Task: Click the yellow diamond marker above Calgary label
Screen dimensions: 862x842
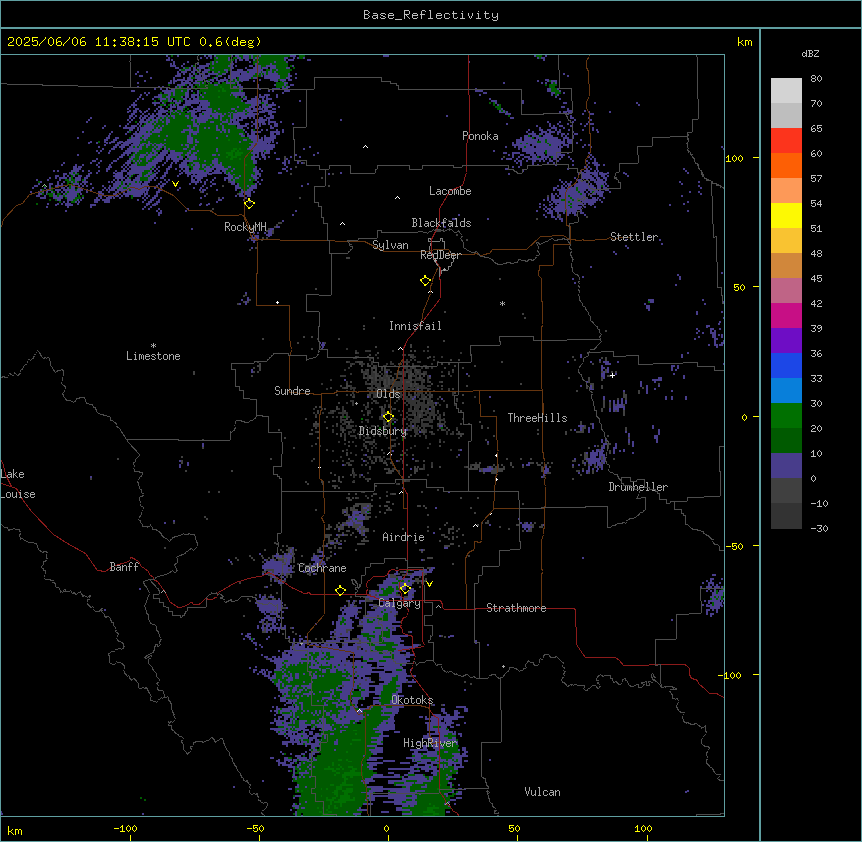Action: 405,589
